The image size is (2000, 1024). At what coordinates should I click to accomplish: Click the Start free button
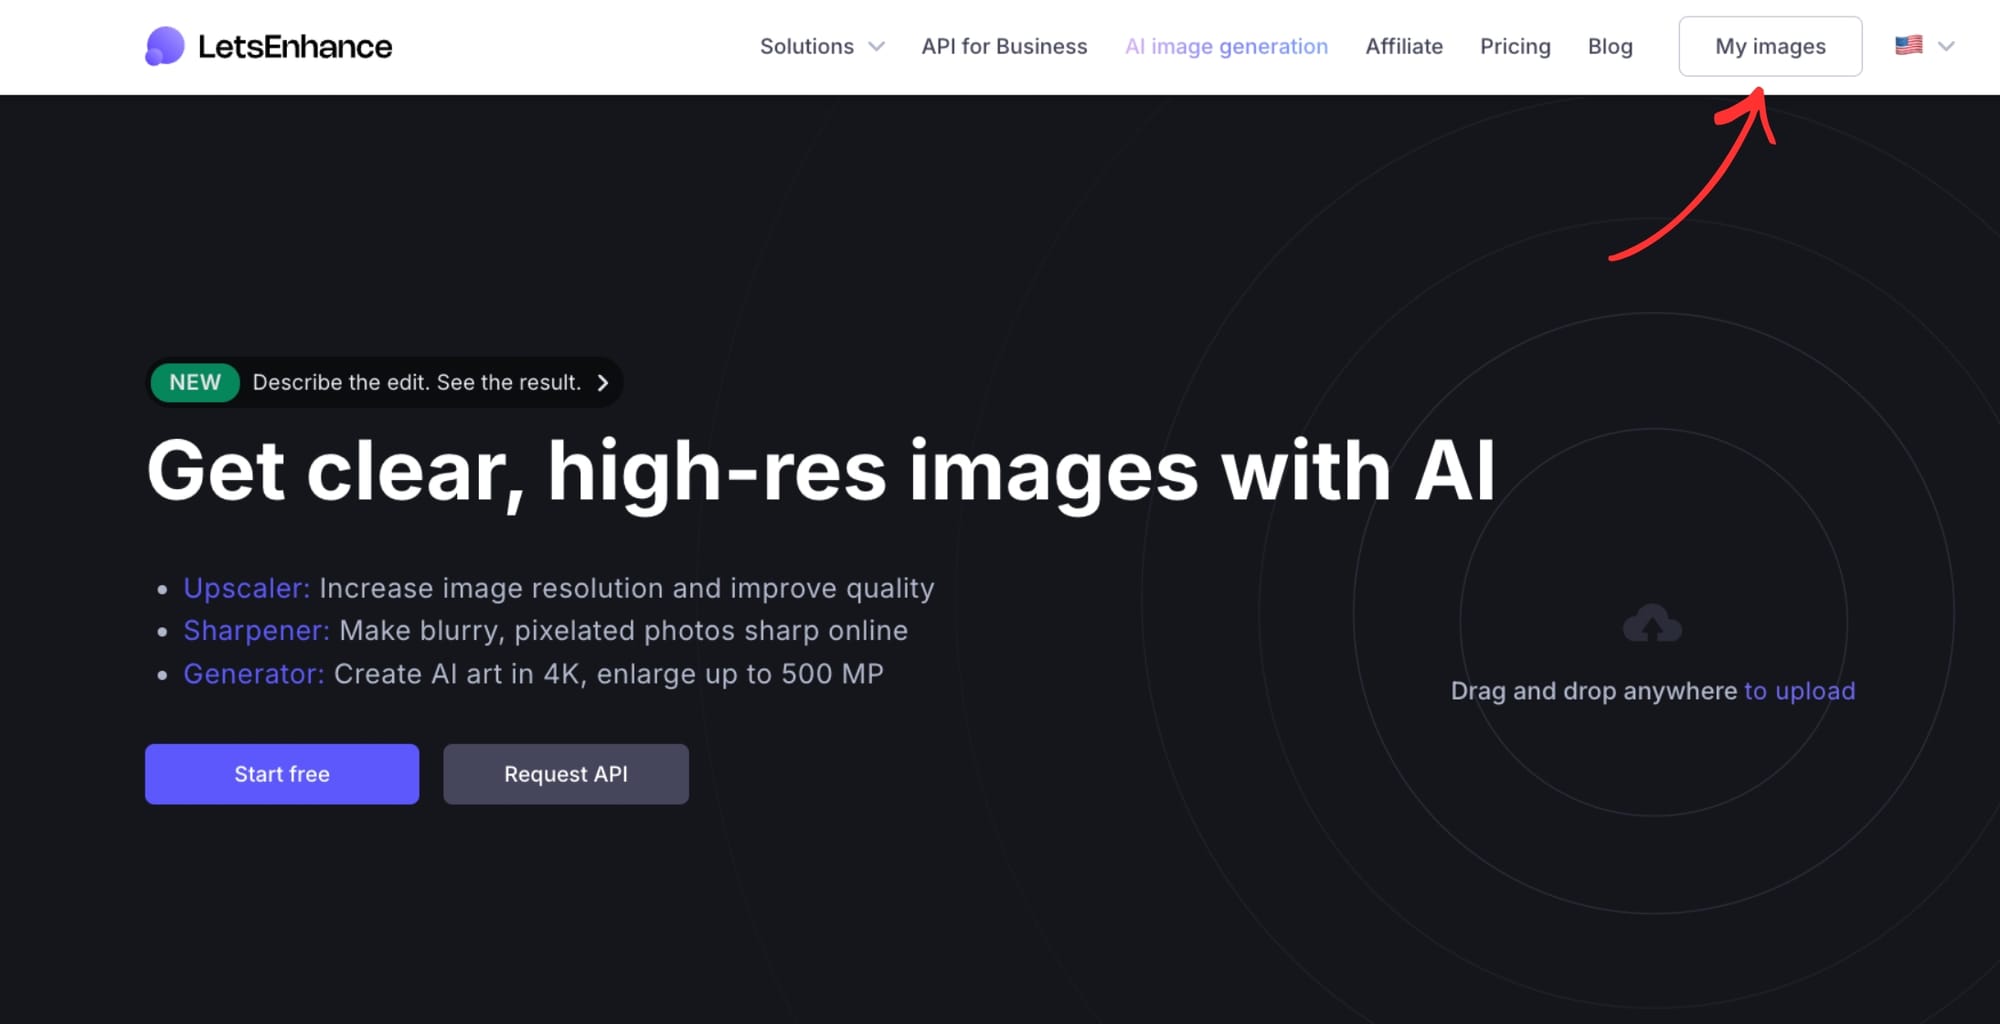click(x=281, y=773)
